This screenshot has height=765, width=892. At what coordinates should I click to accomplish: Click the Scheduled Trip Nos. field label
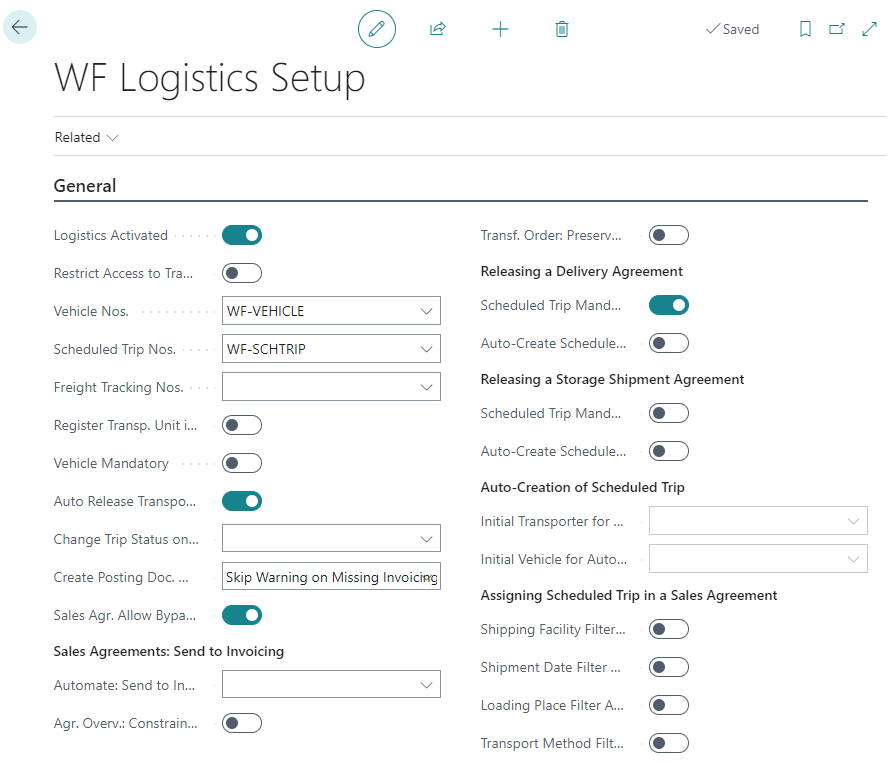(115, 350)
